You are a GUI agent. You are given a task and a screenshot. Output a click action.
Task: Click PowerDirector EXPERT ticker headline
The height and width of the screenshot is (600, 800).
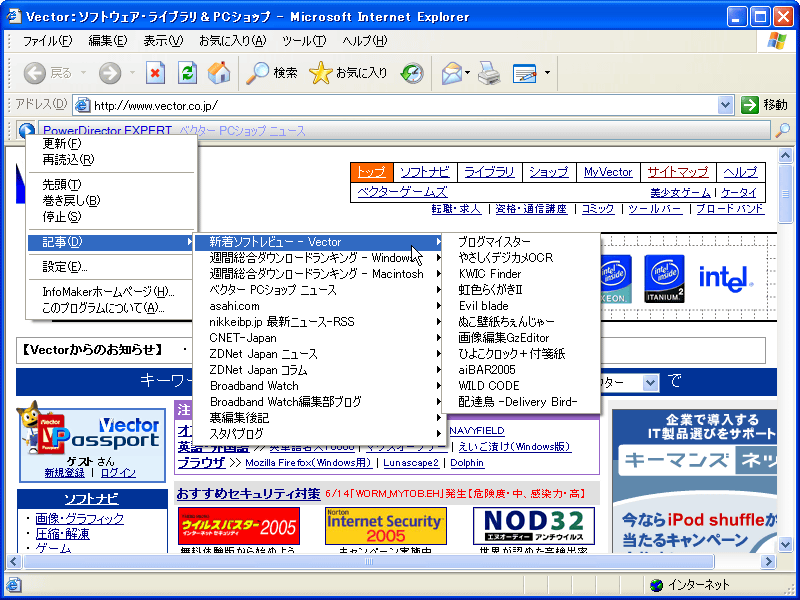(x=108, y=131)
